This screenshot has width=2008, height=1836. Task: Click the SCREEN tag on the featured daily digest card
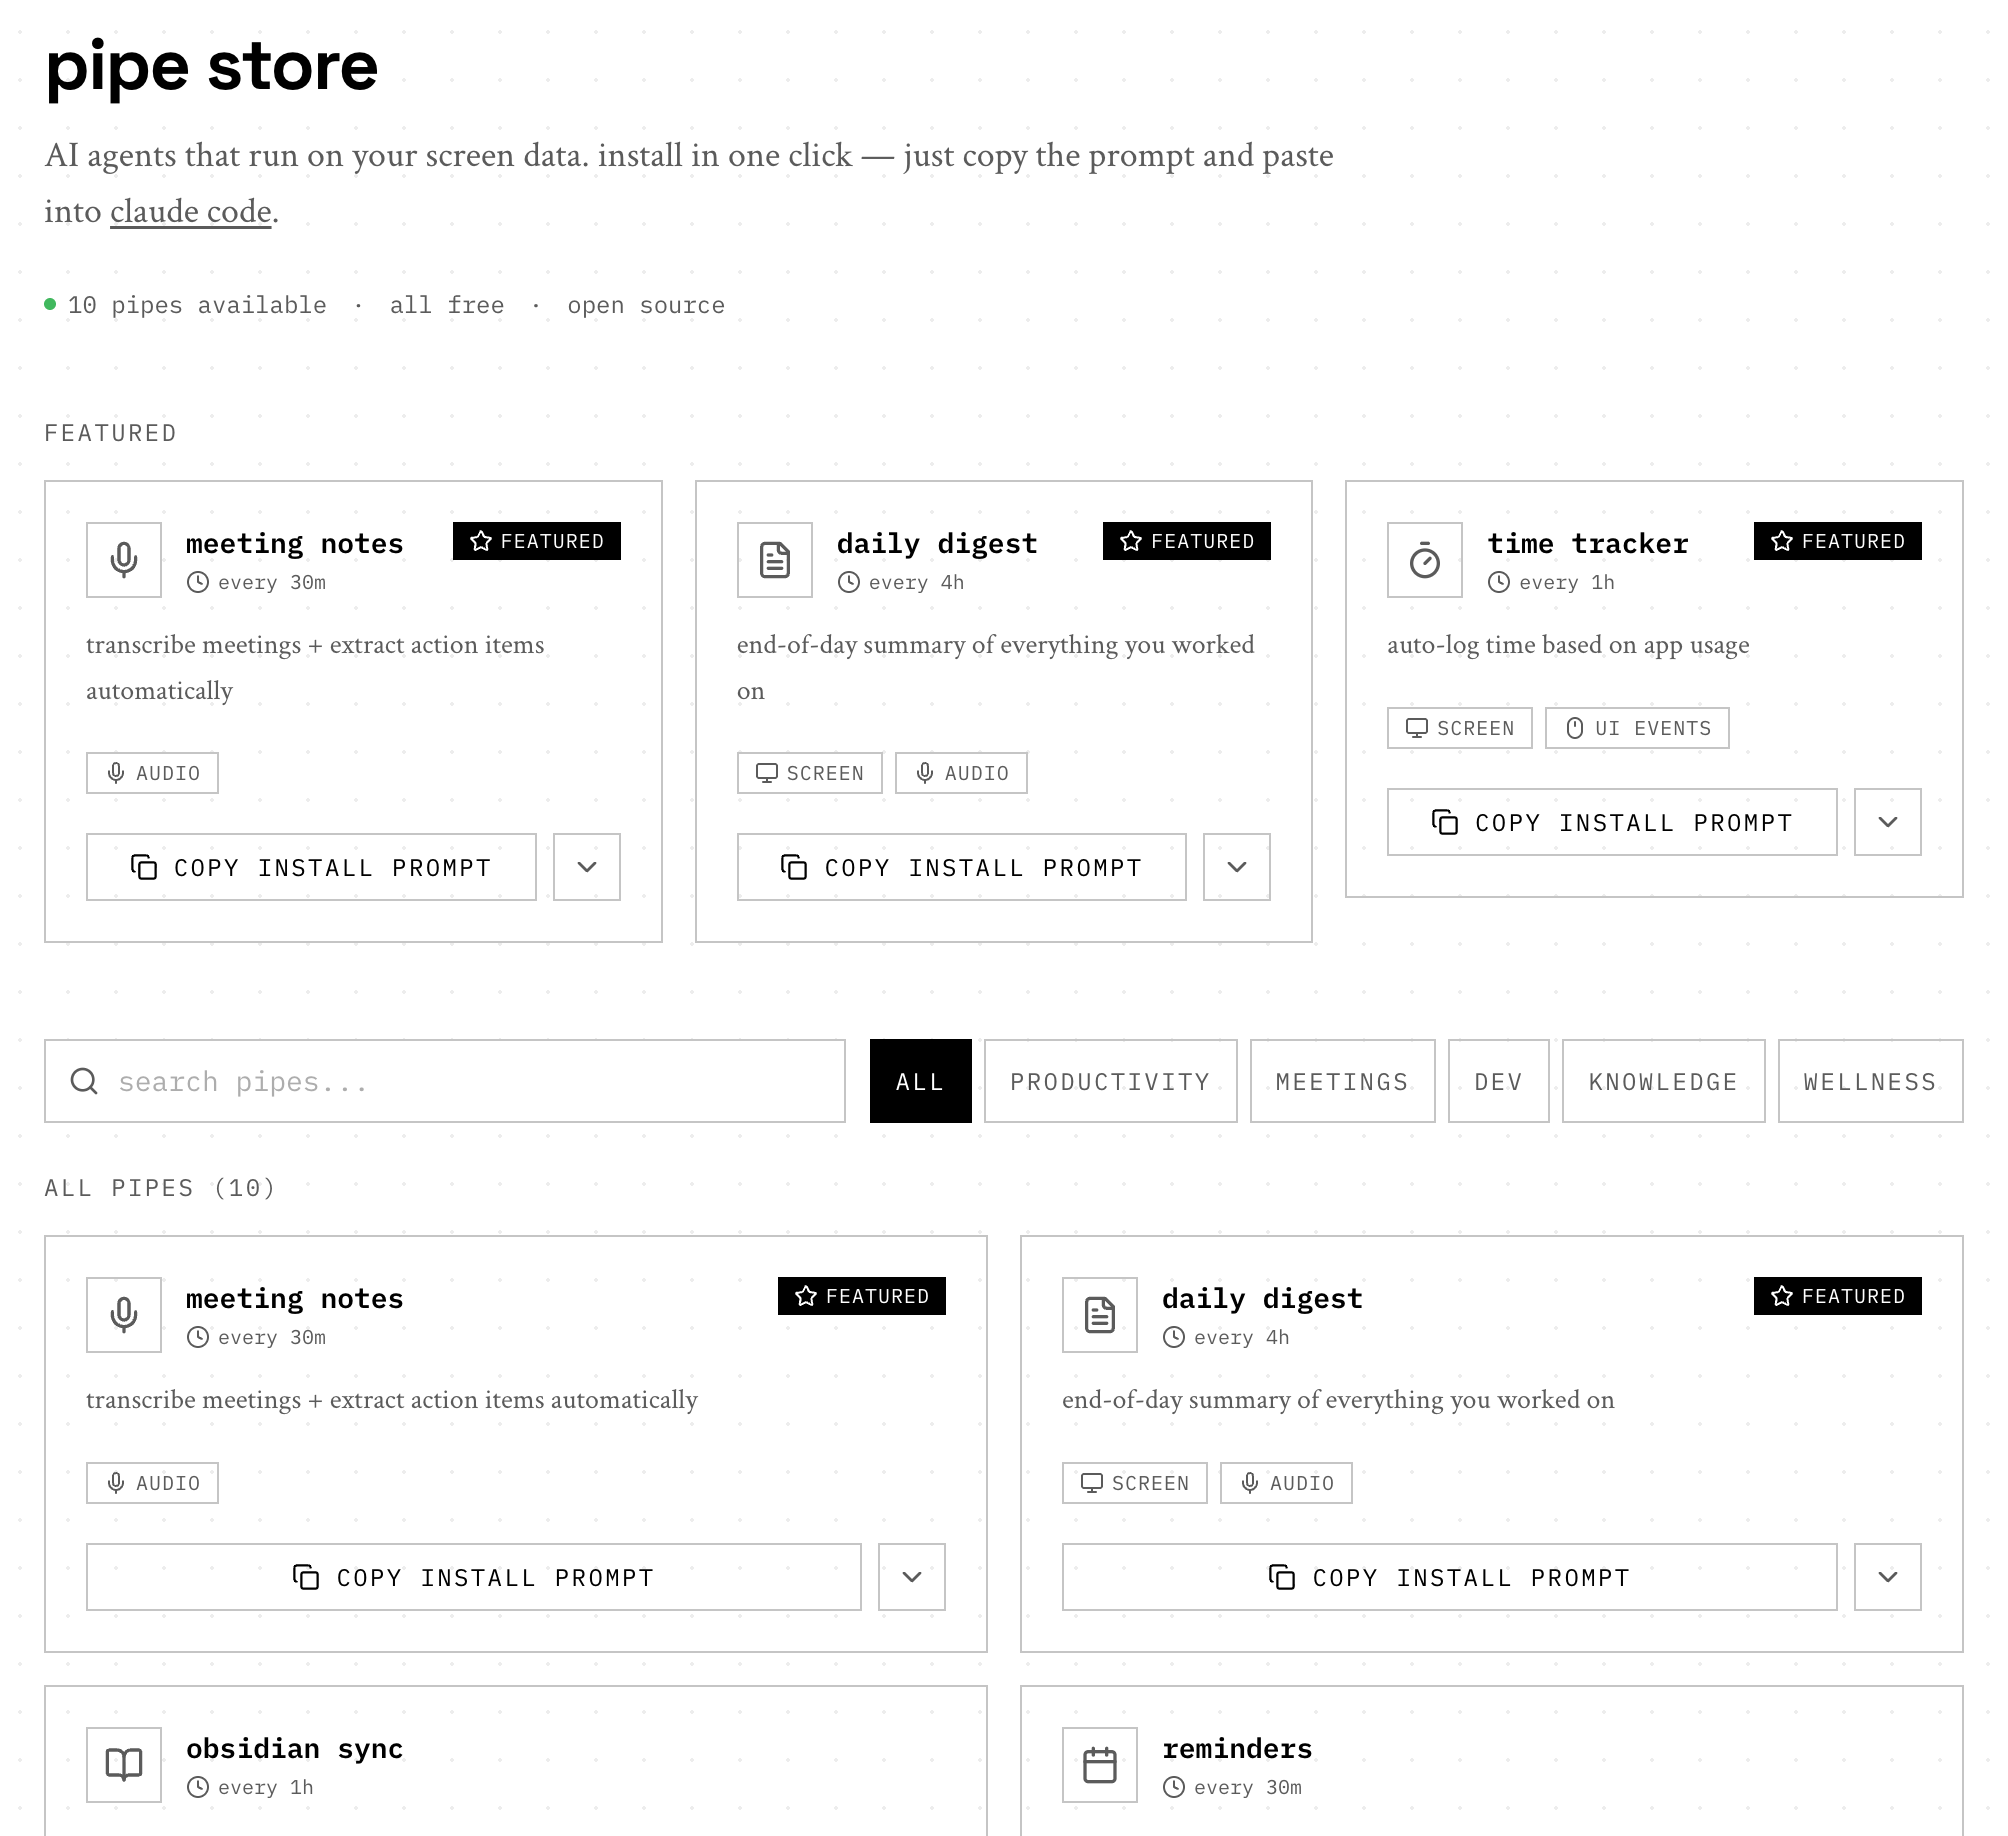pos(810,773)
